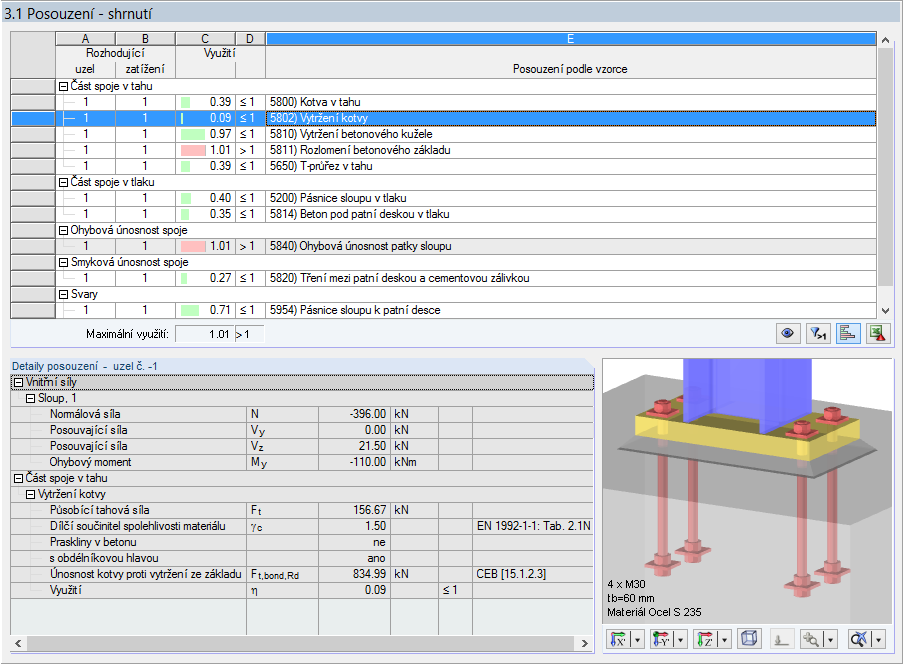Viewport: 904px width, 665px height.
Task: Select row '5820) Tření mezi patní deskou'
Action: coord(466,279)
